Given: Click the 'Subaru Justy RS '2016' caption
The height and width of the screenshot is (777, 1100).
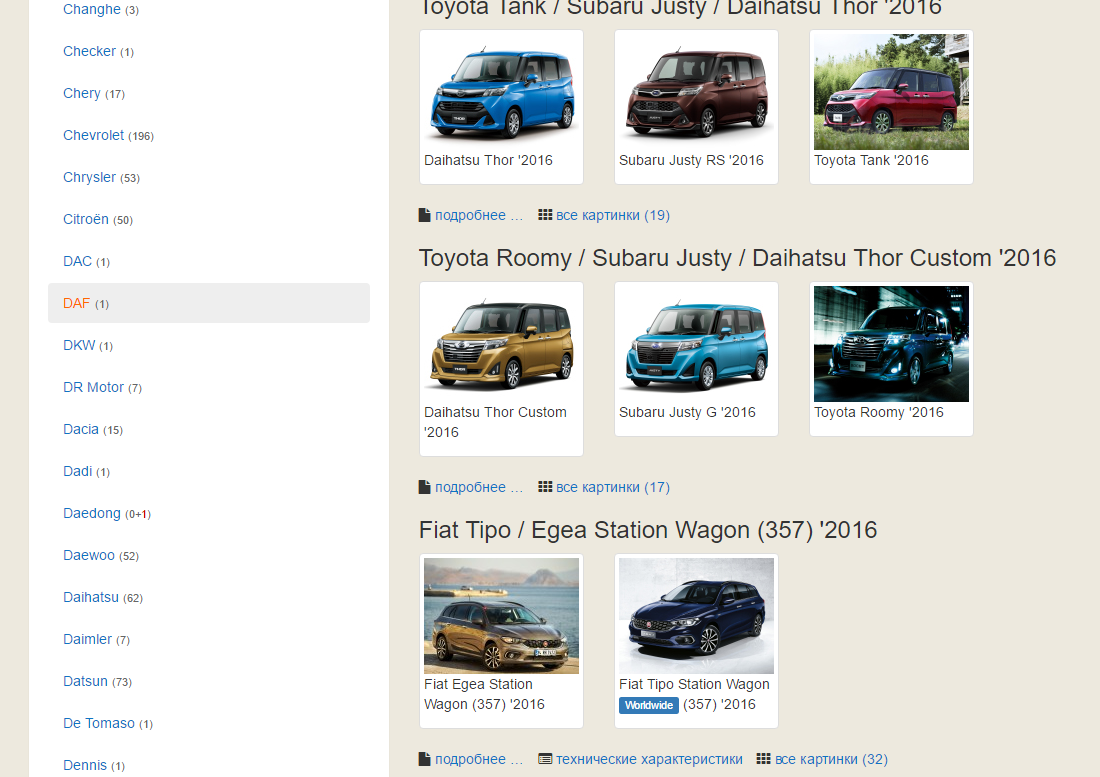Looking at the screenshot, I should point(691,161).
